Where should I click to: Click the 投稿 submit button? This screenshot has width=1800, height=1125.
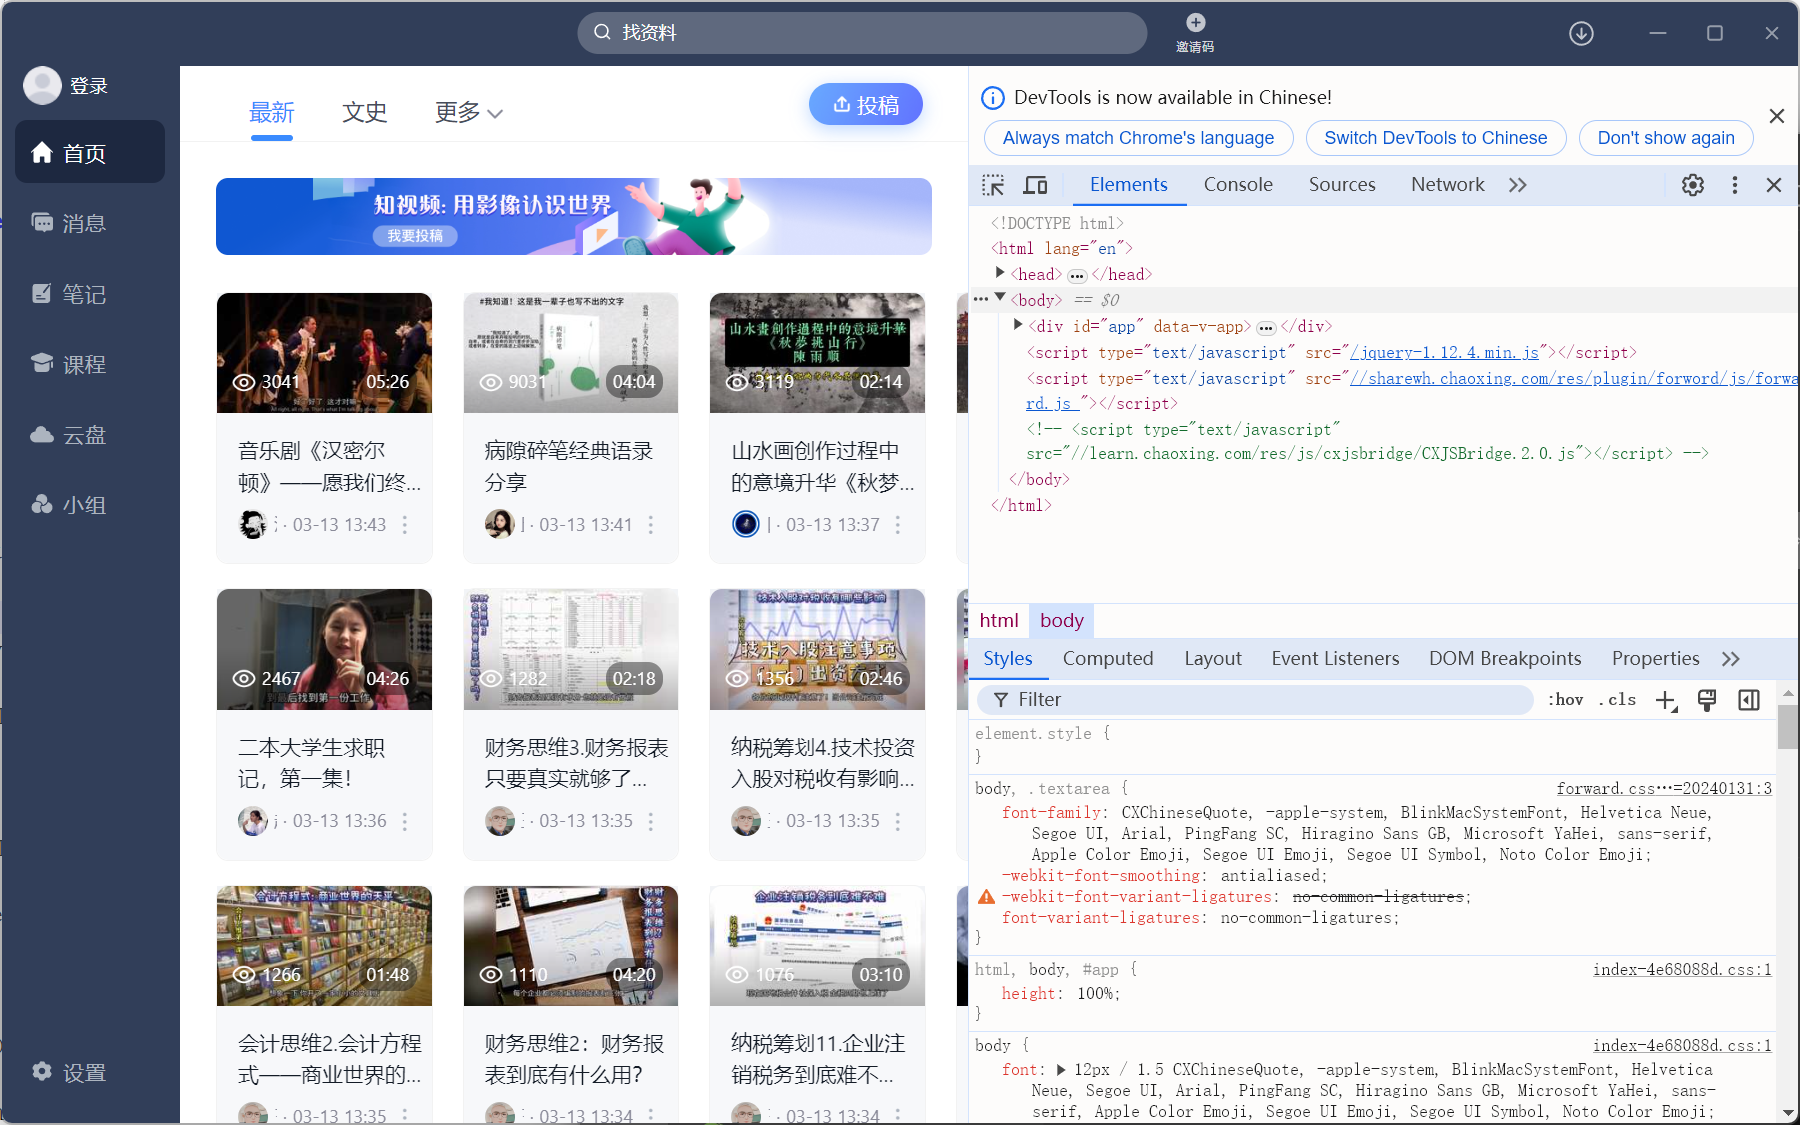click(866, 105)
